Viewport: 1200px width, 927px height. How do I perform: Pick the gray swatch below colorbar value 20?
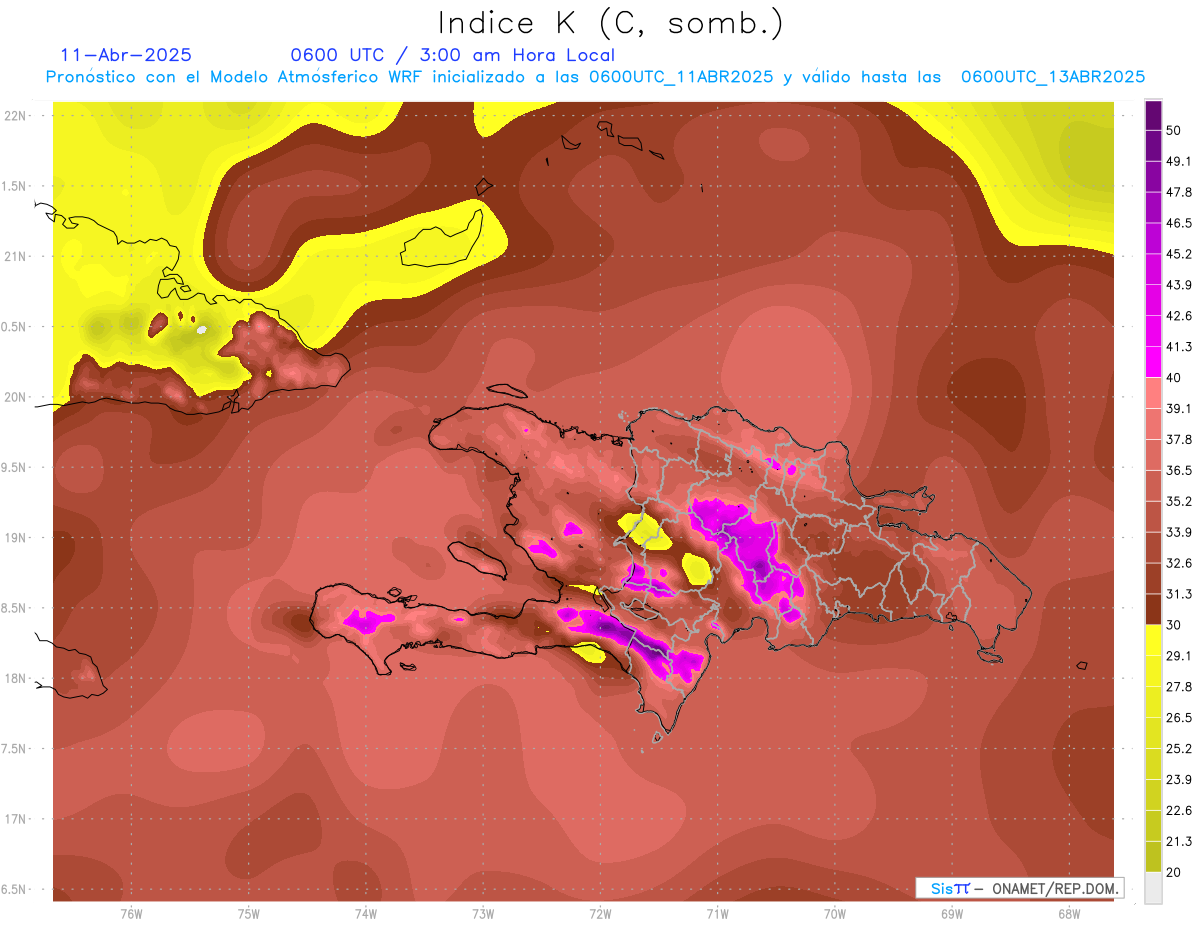pos(1154,887)
